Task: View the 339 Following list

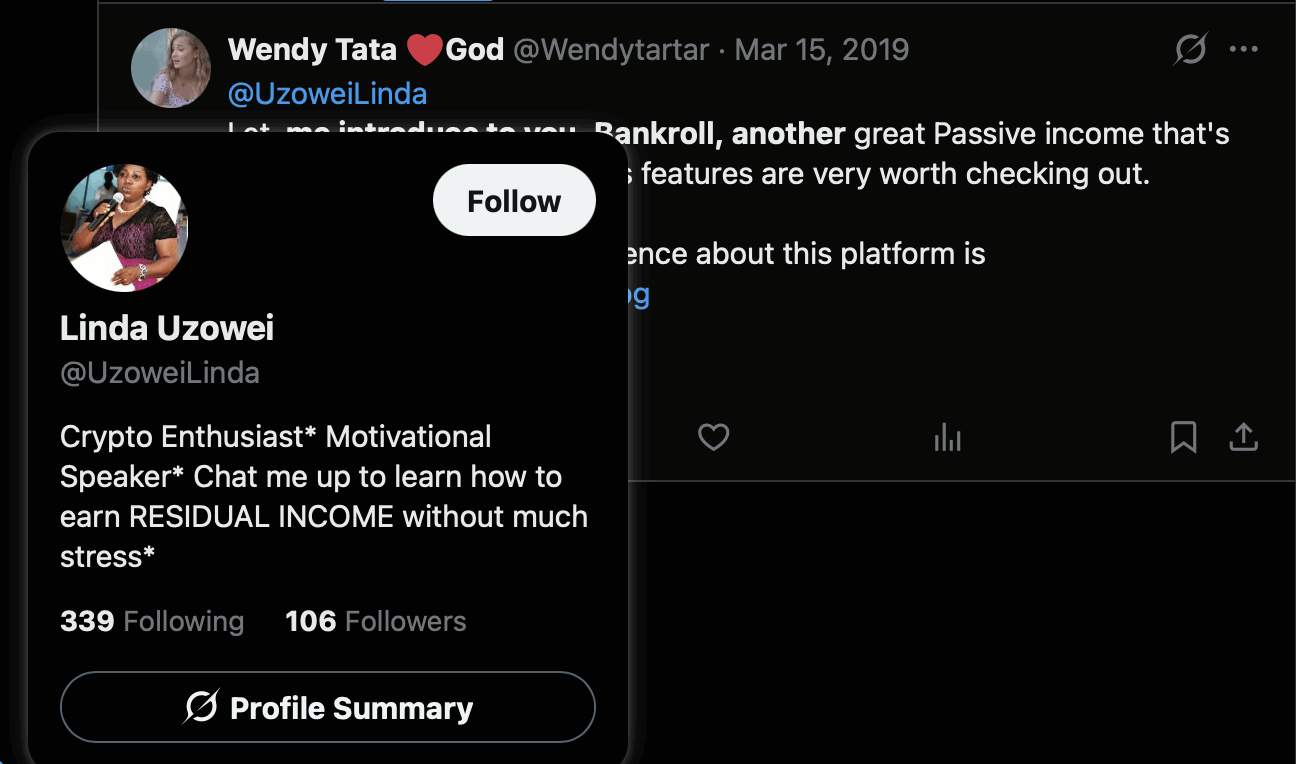Action: click(x=152, y=621)
